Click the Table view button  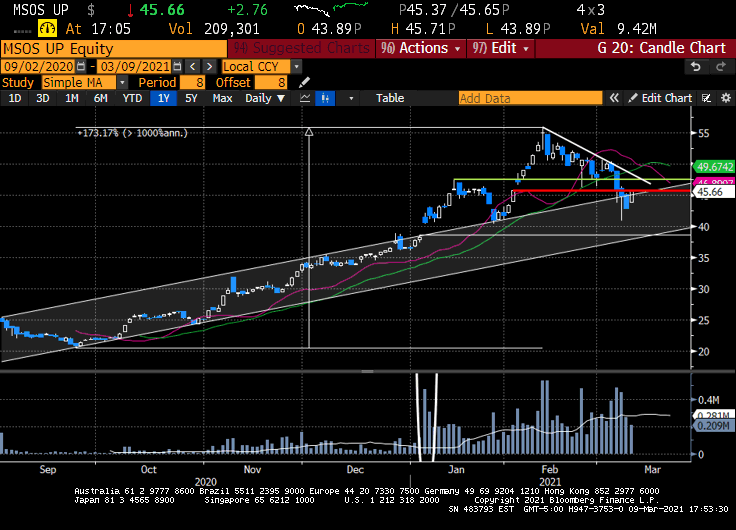[x=390, y=98]
